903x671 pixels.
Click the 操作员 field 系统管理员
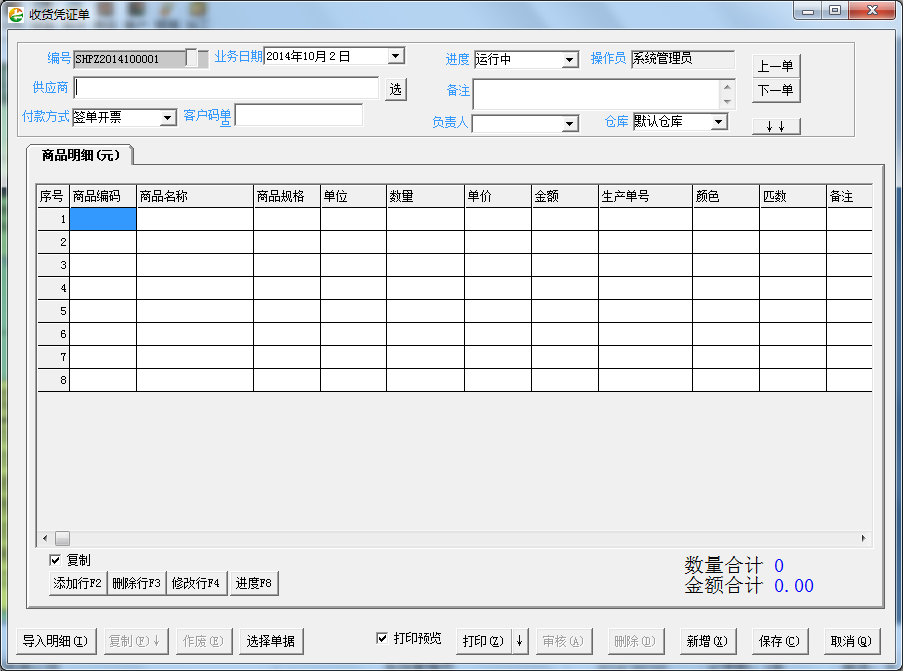682,59
